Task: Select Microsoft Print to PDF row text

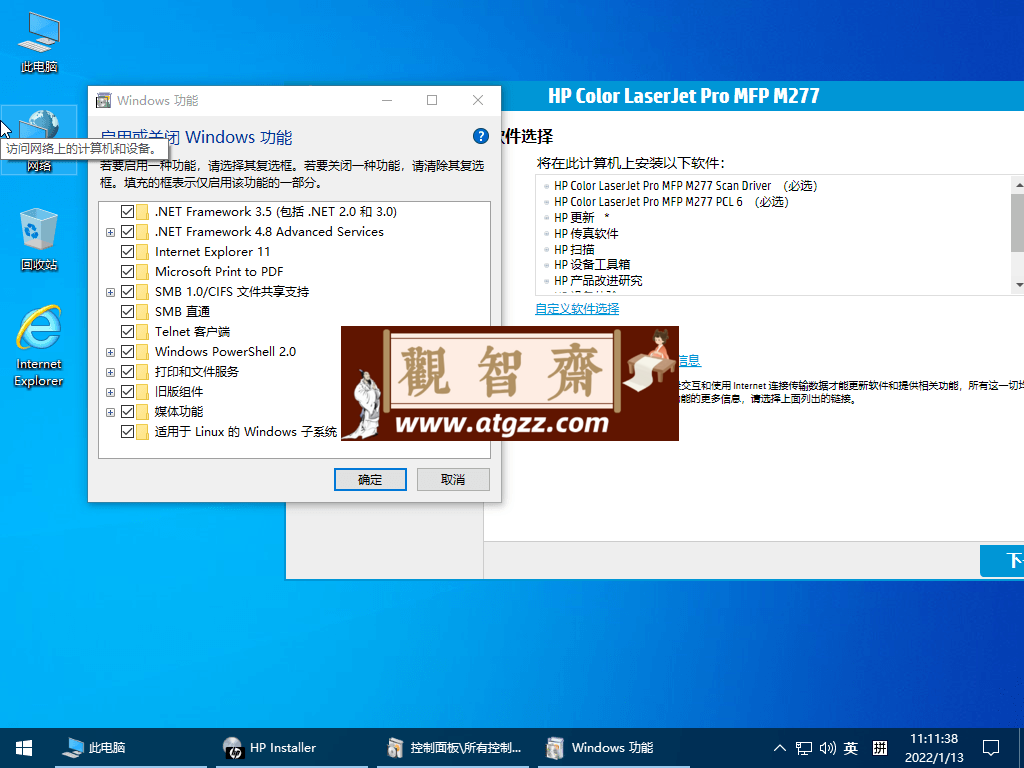Action: pos(219,272)
